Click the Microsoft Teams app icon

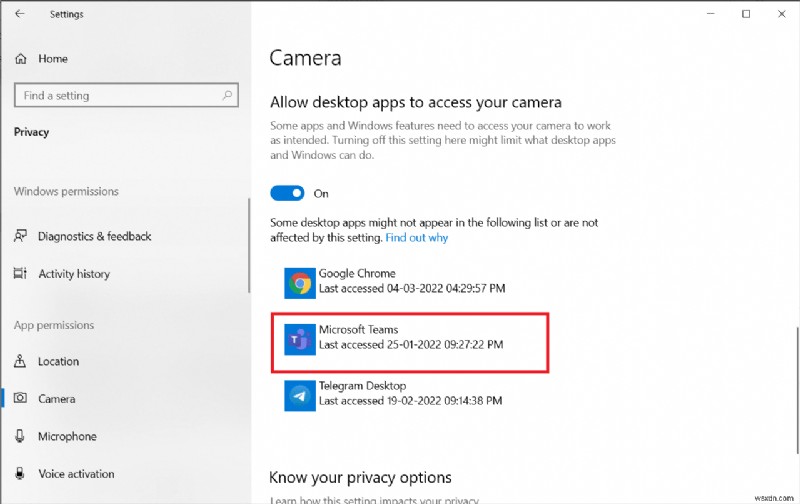click(x=299, y=338)
